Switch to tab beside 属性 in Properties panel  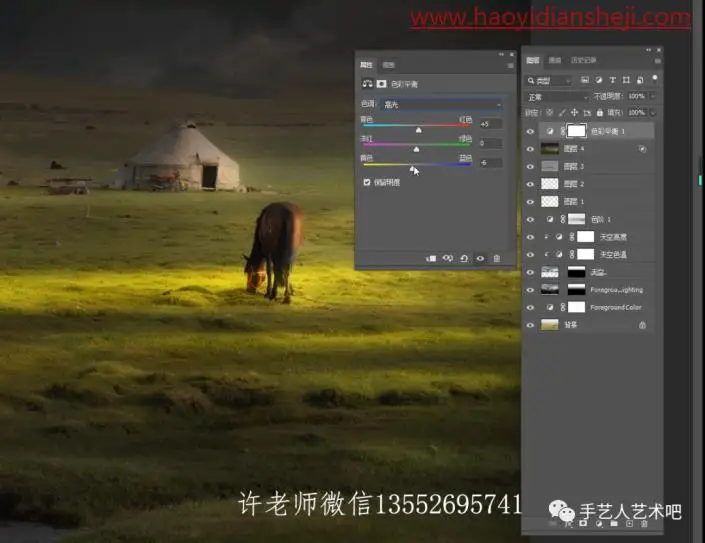pos(388,65)
